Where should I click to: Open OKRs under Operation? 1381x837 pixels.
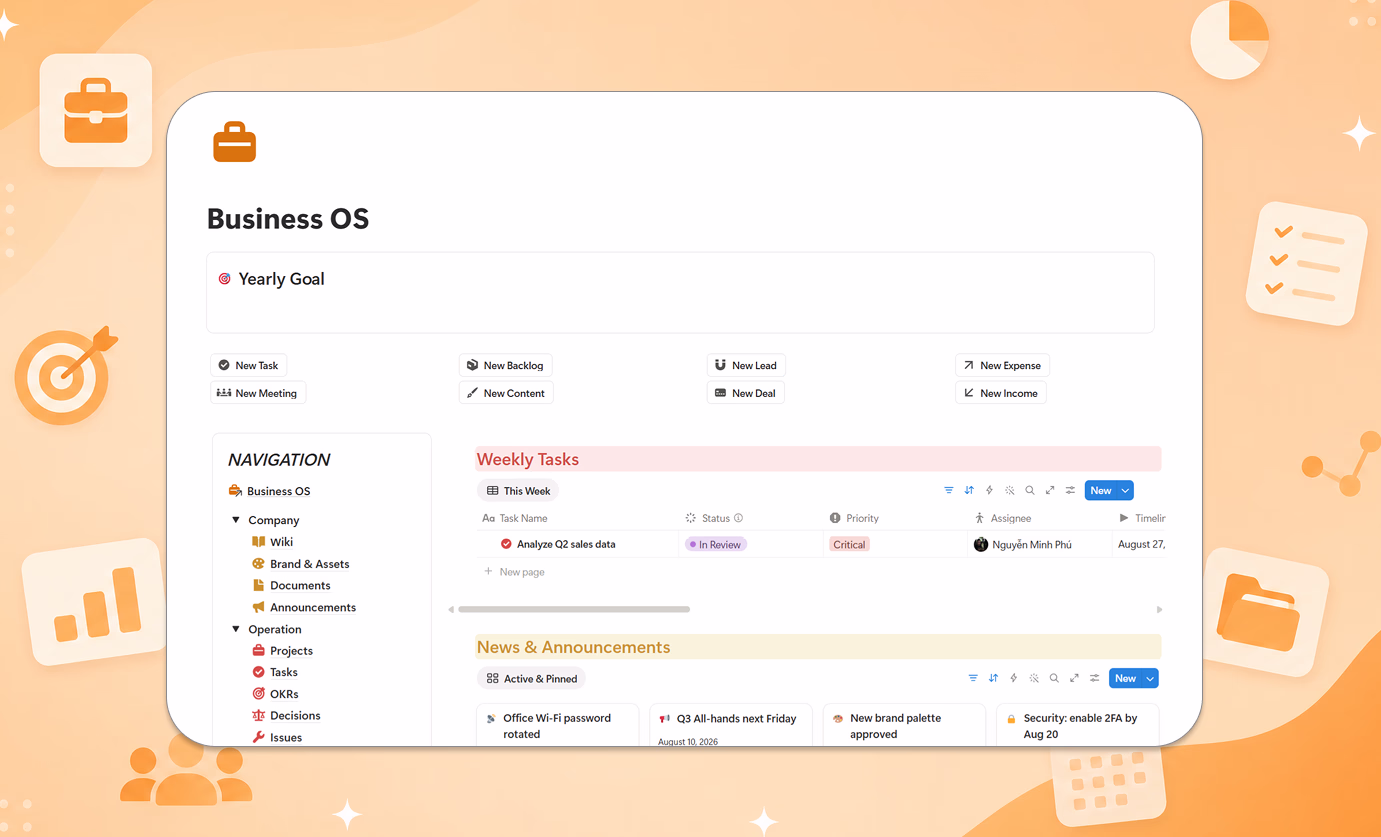click(275, 694)
